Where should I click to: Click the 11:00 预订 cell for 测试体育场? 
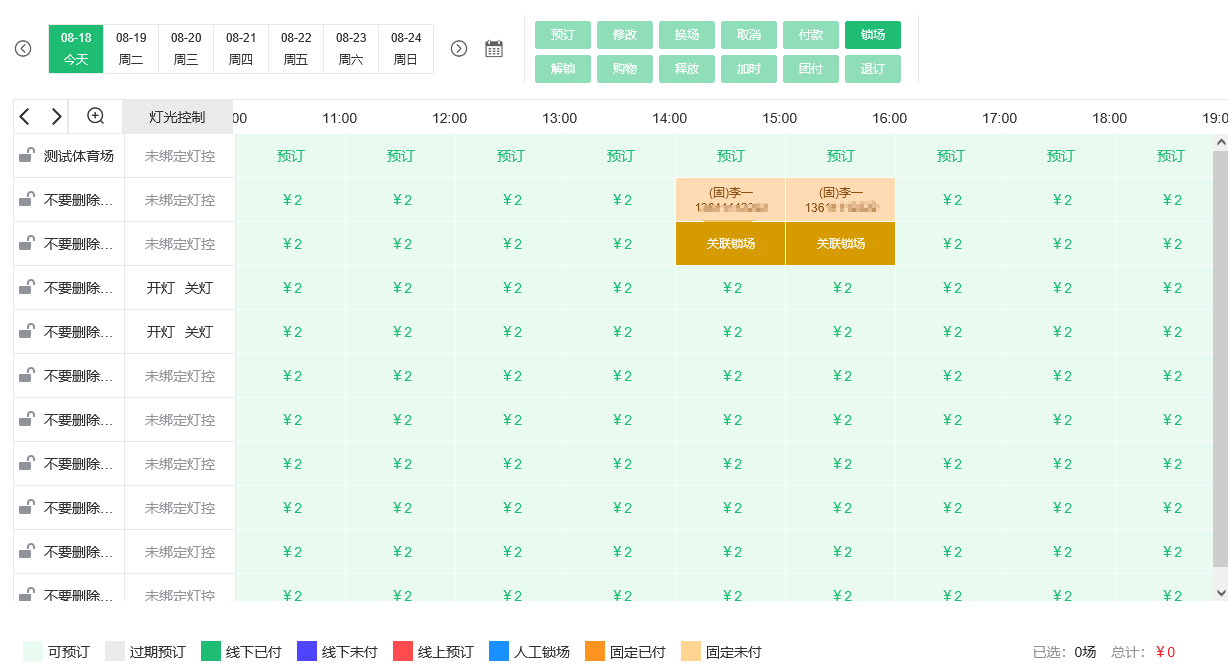coord(400,156)
